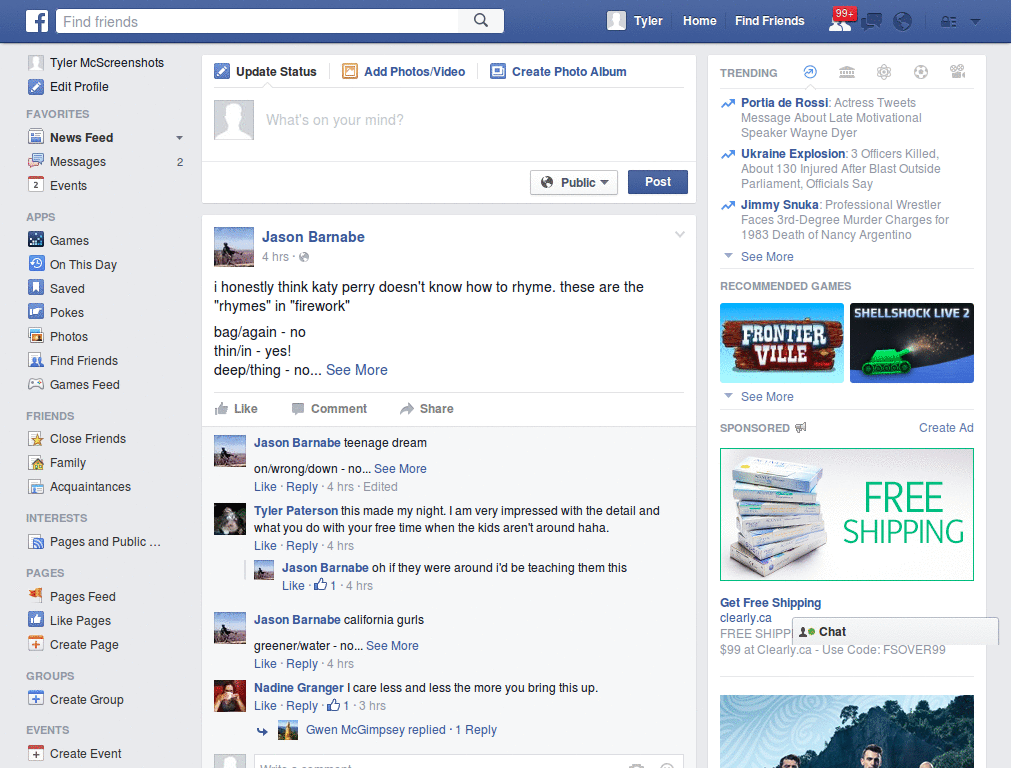Open Tyler profile in top bar
Image resolution: width=1024 pixels, height=768 pixels.
(x=635, y=21)
